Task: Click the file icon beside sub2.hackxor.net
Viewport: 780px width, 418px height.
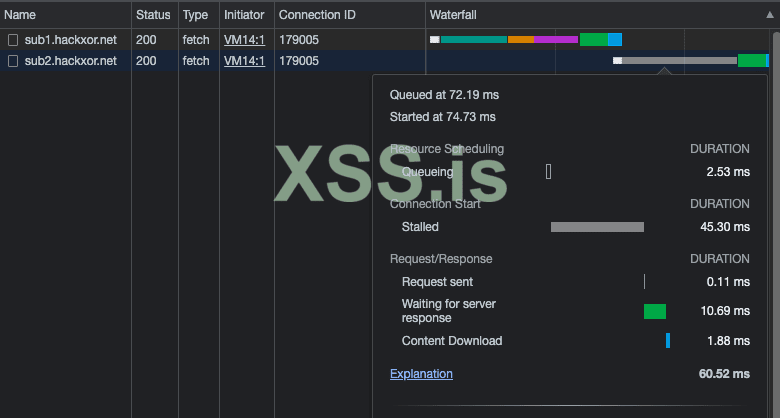Action: coord(13,61)
